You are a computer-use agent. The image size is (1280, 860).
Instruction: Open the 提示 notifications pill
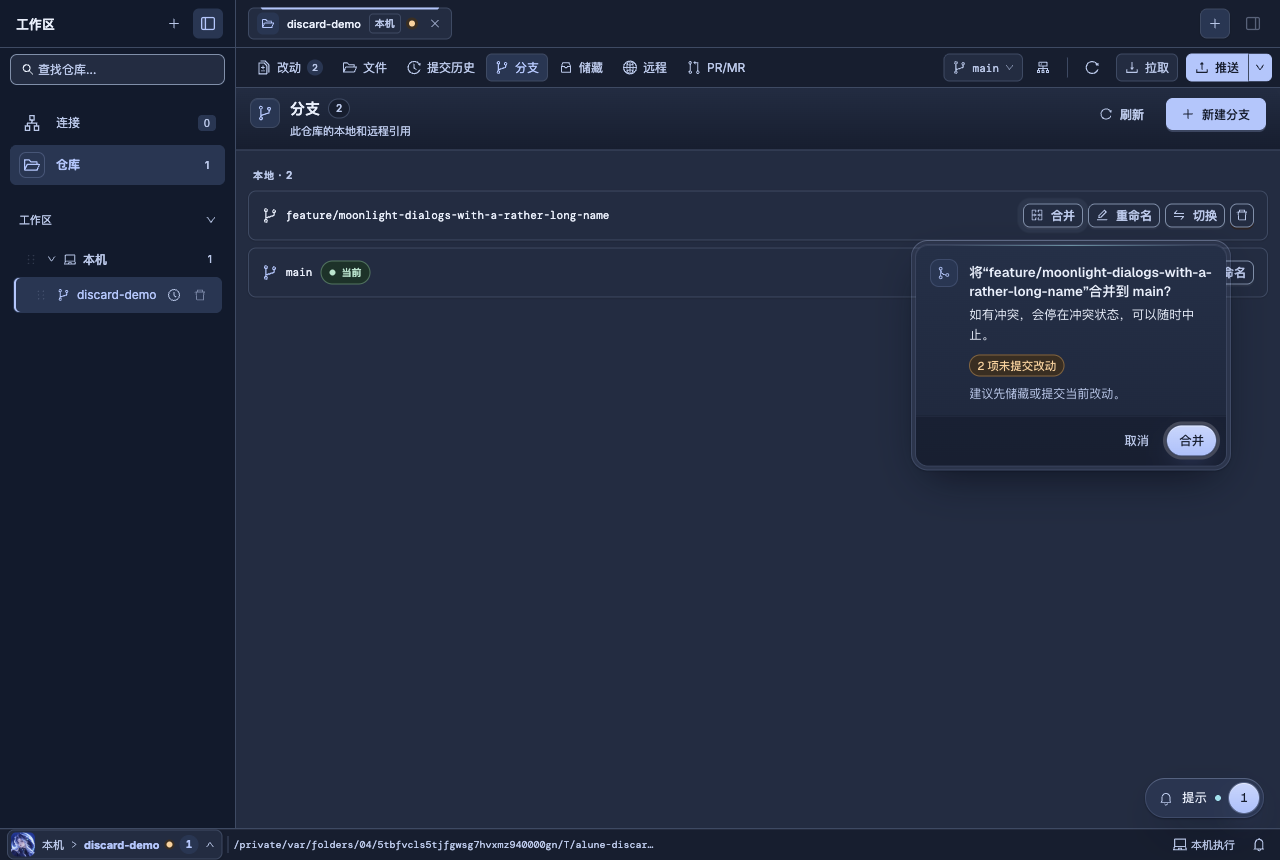click(x=1204, y=797)
